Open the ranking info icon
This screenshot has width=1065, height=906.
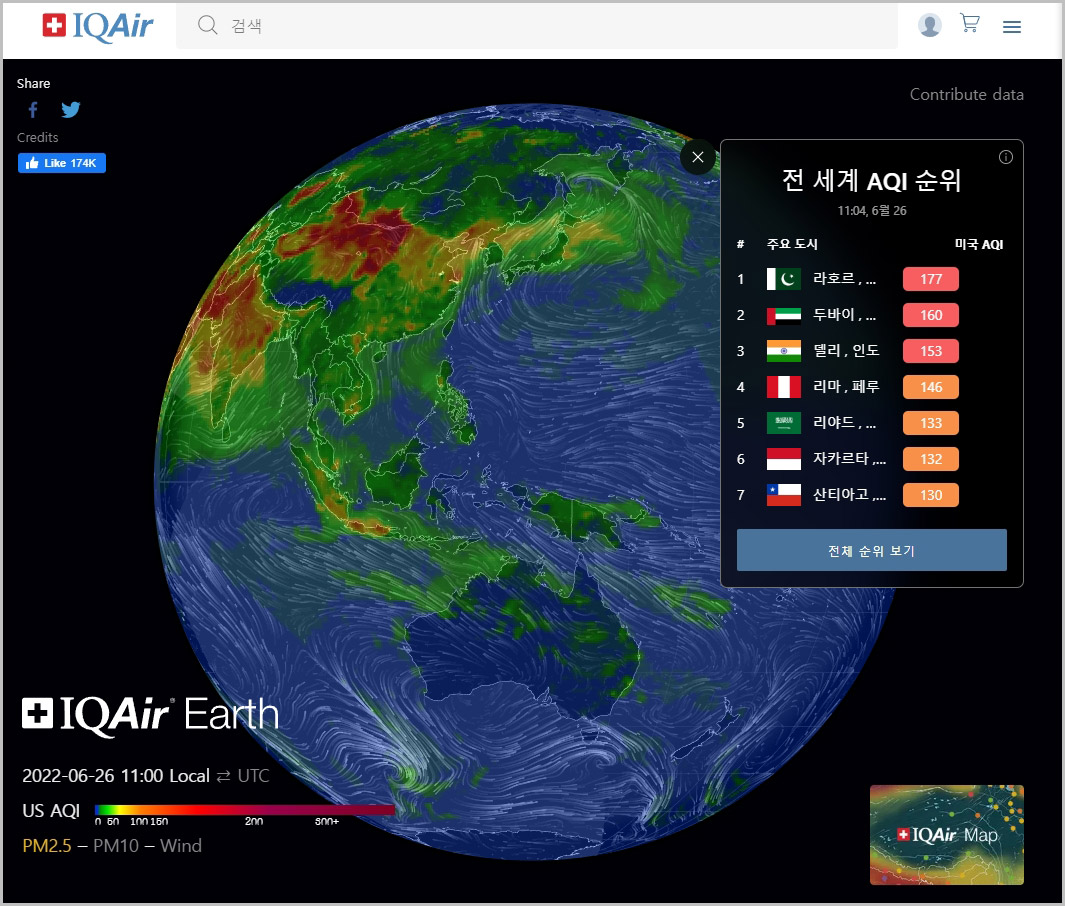[x=1005, y=158]
